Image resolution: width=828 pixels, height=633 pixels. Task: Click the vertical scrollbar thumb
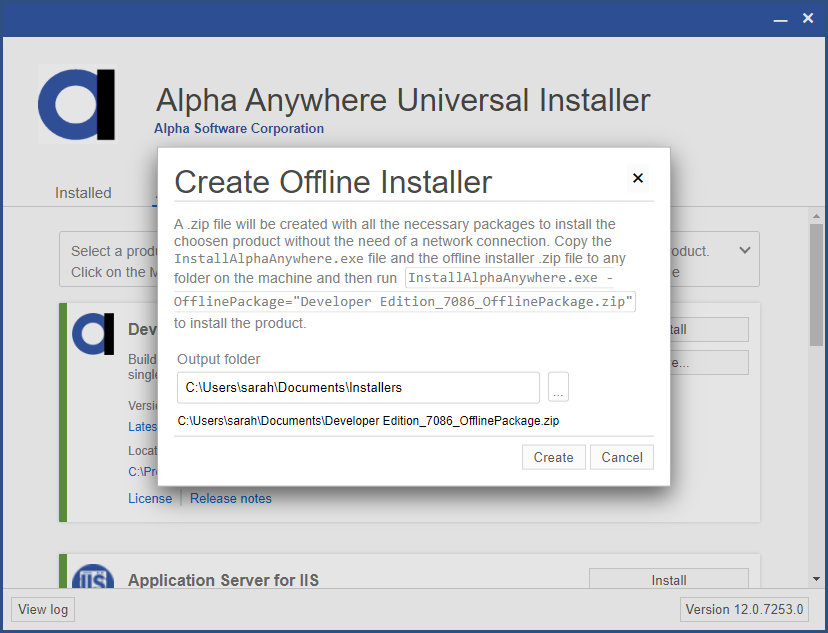816,285
